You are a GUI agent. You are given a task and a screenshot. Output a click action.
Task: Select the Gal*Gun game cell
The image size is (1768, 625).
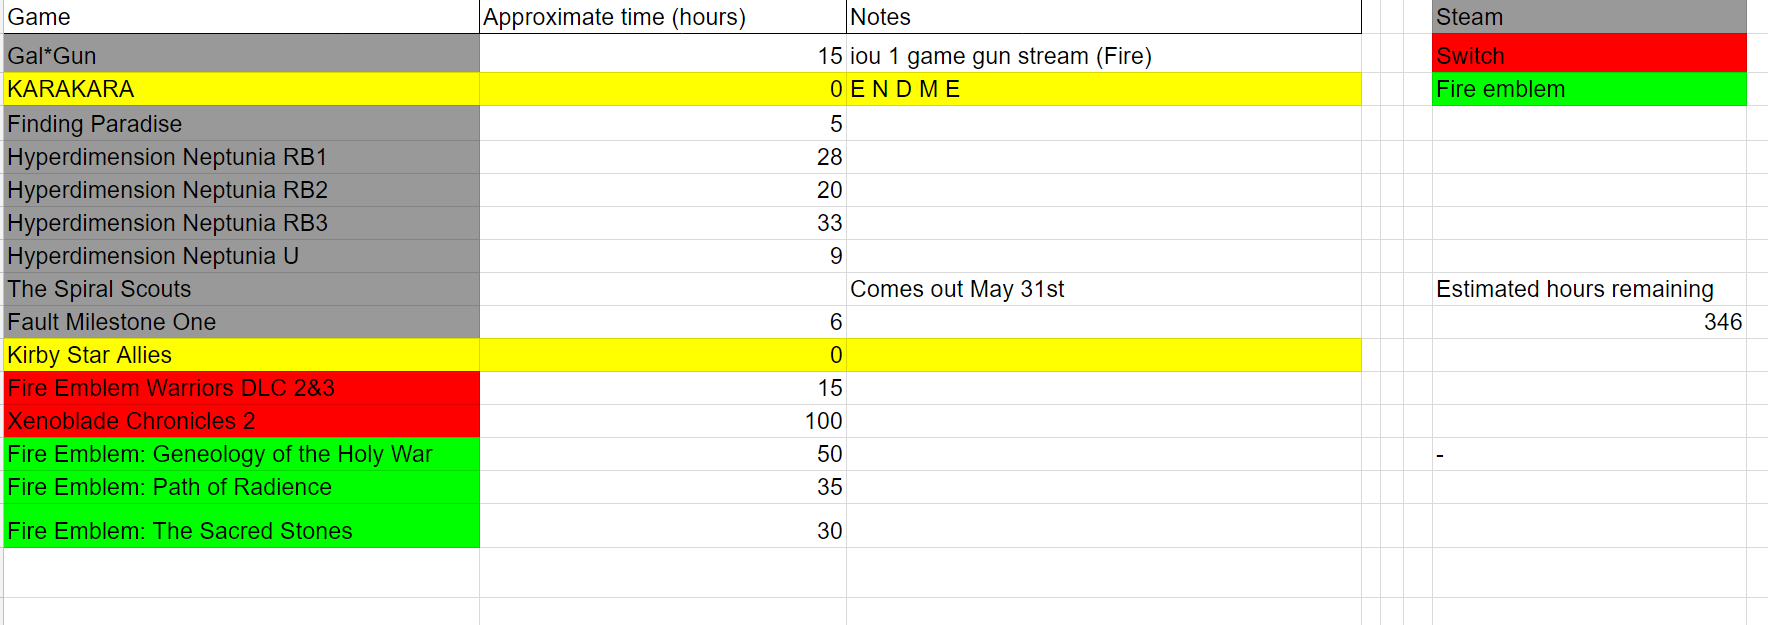click(x=241, y=54)
